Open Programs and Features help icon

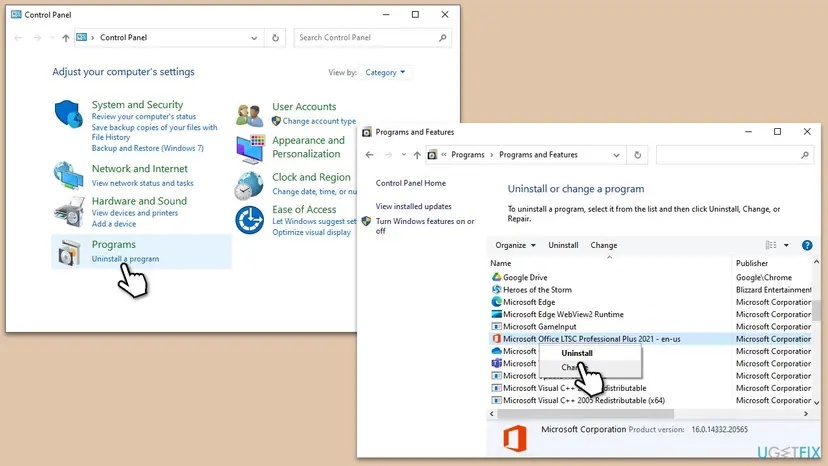pyautogui.click(x=807, y=245)
